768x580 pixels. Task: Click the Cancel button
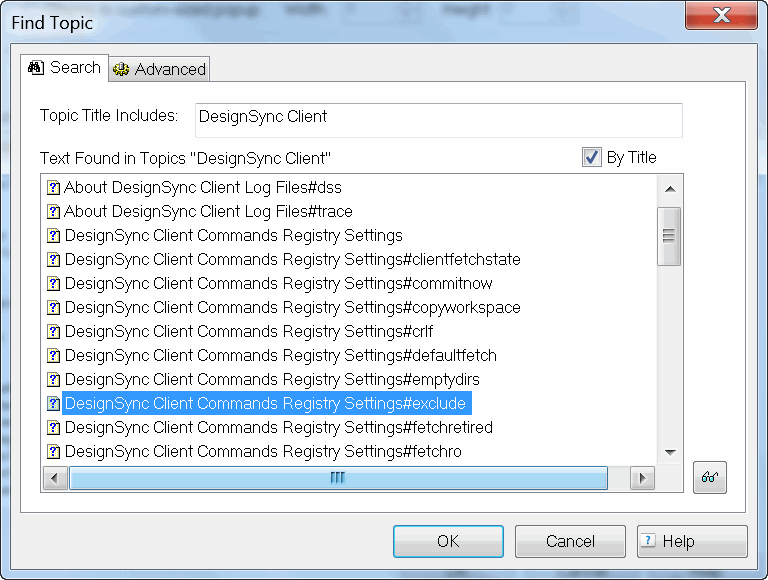tap(570, 541)
